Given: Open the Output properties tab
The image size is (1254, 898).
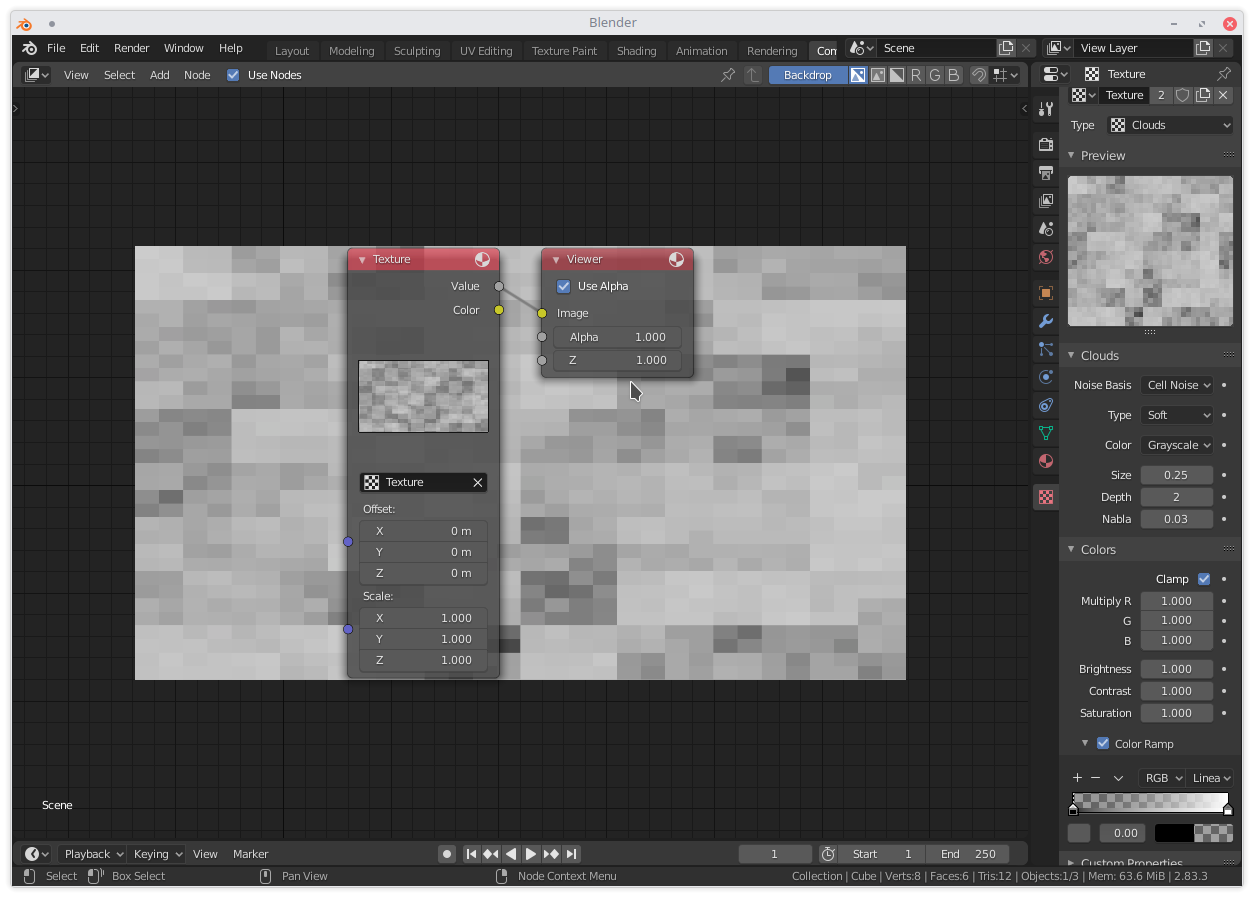Looking at the screenshot, I should pyautogui.click(x=1046, y=173).
